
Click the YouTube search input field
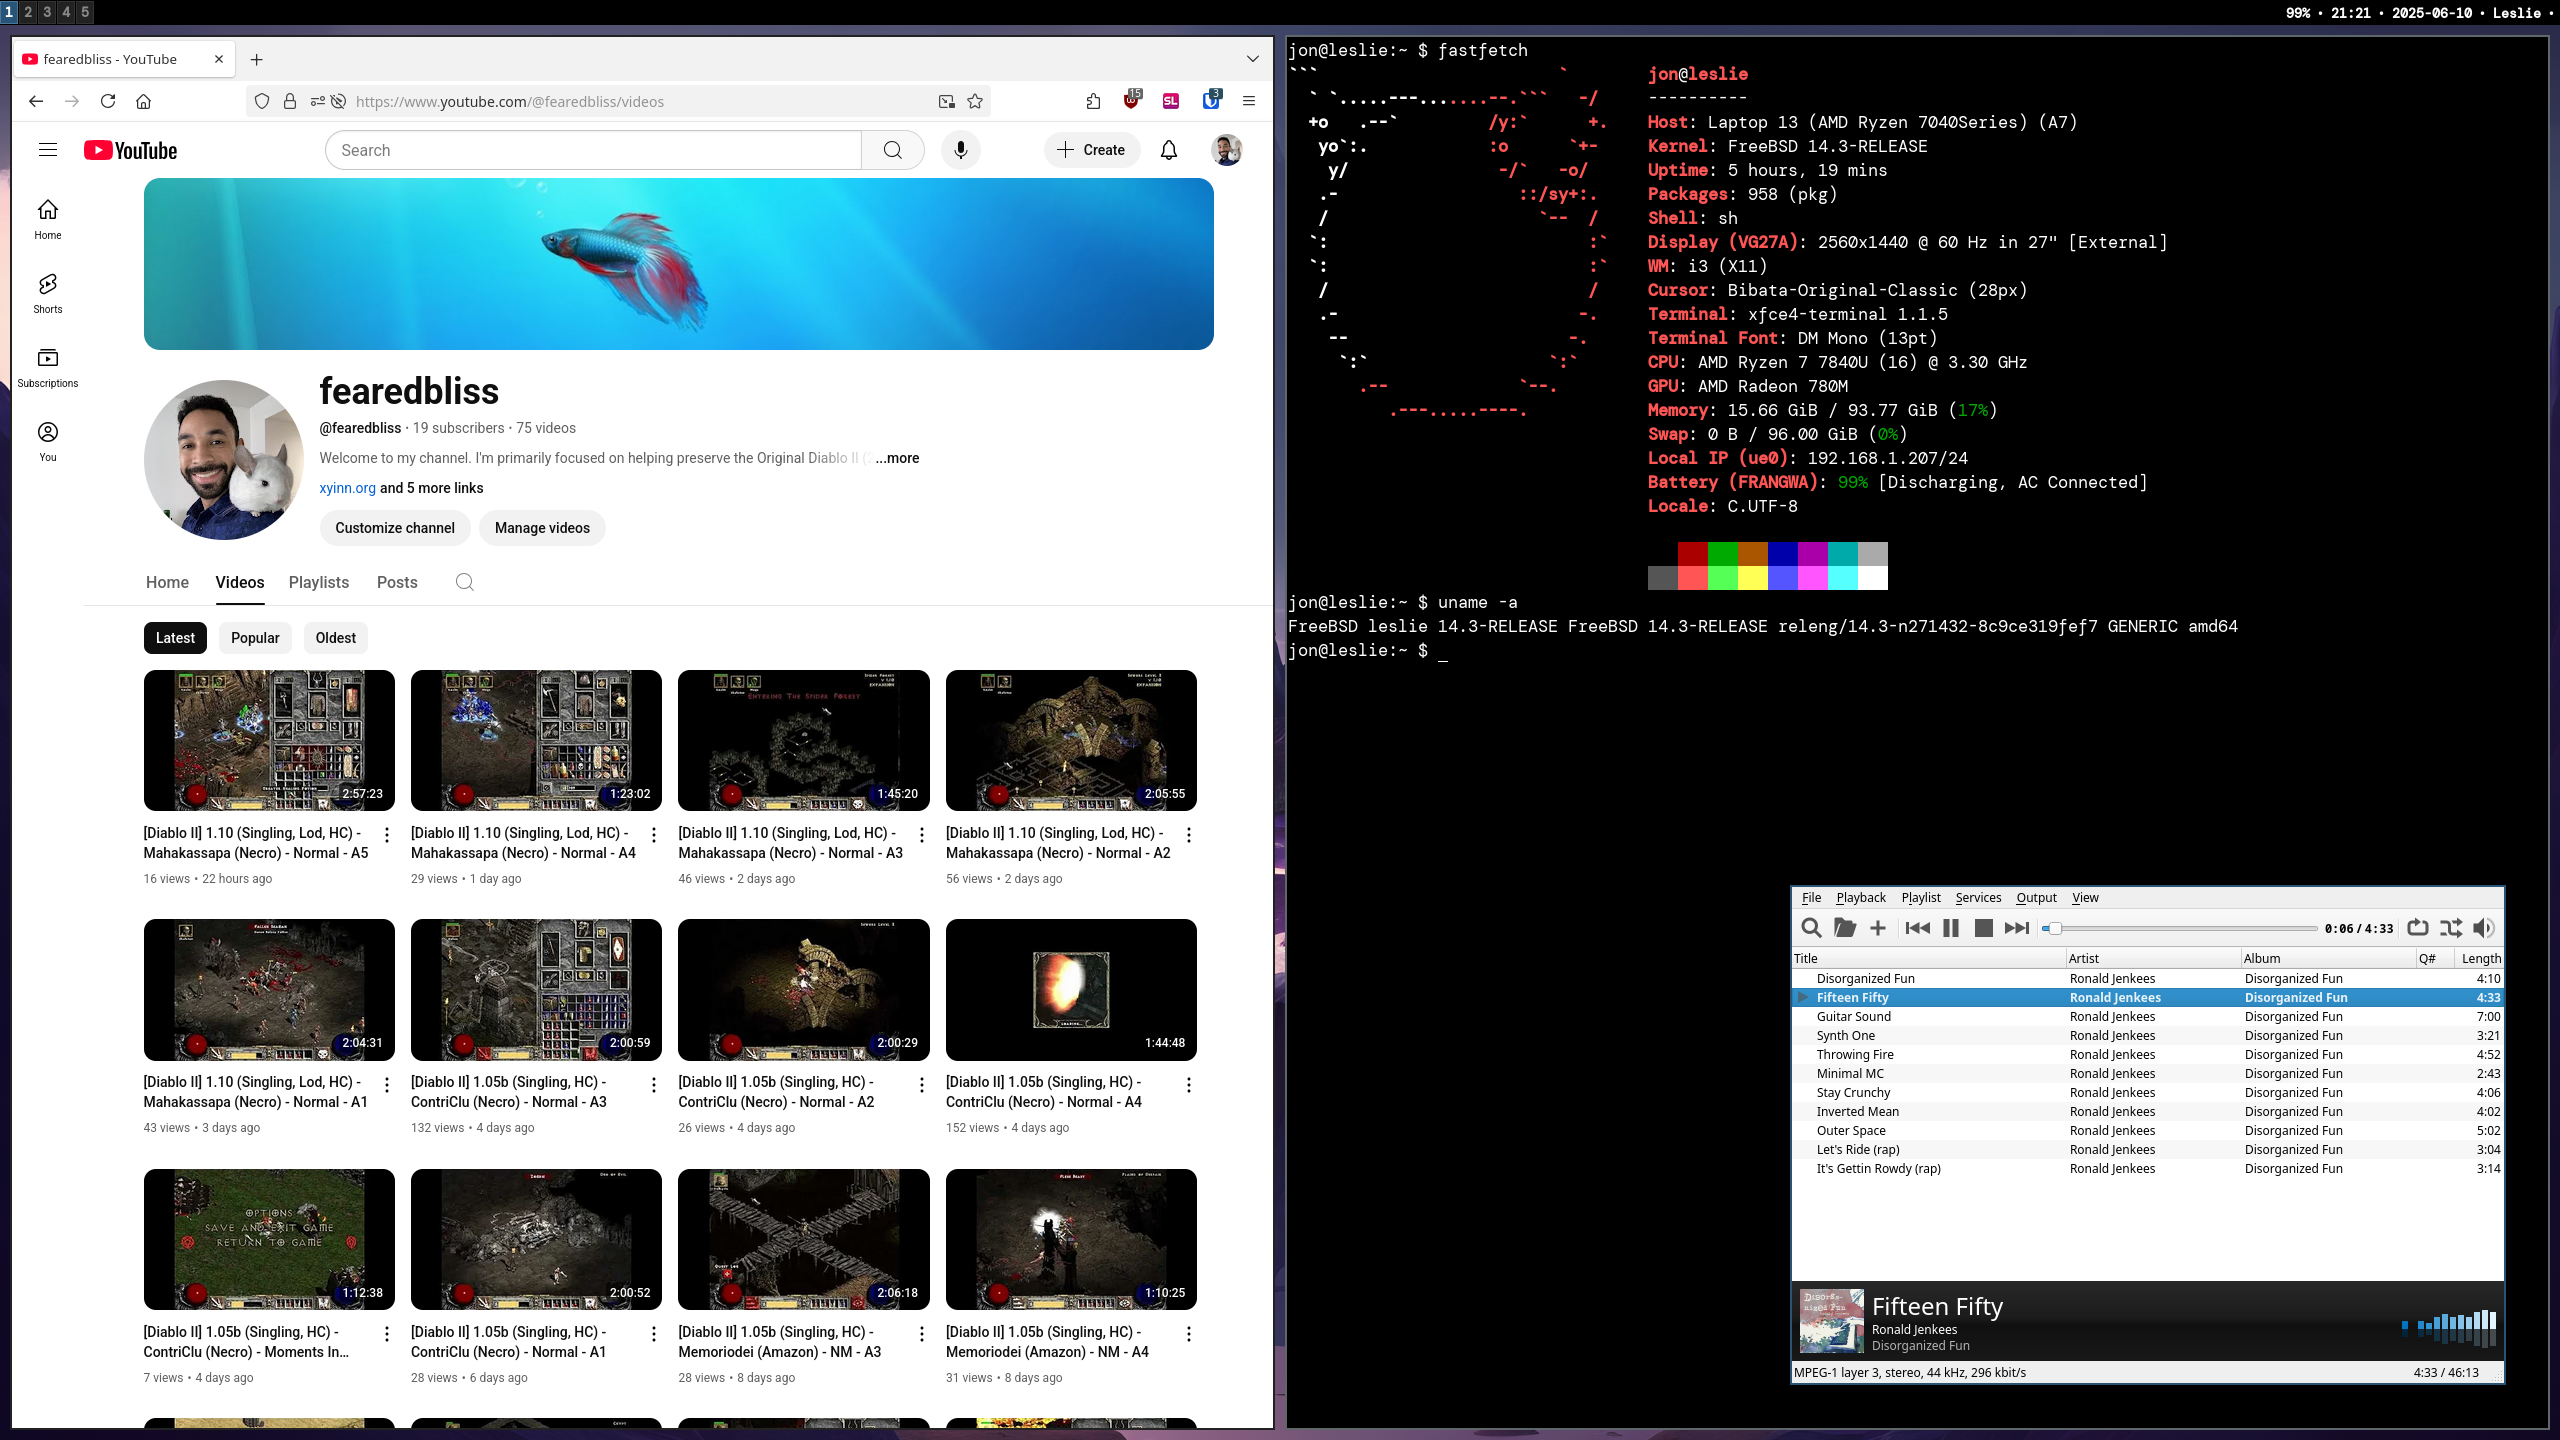(x=593, y=150)
